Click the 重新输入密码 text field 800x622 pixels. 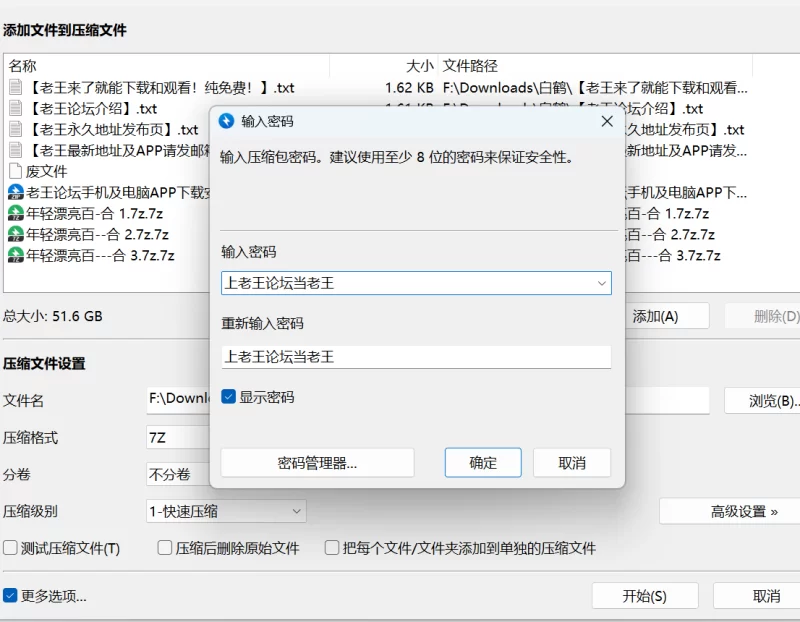[x=416, y=356]
